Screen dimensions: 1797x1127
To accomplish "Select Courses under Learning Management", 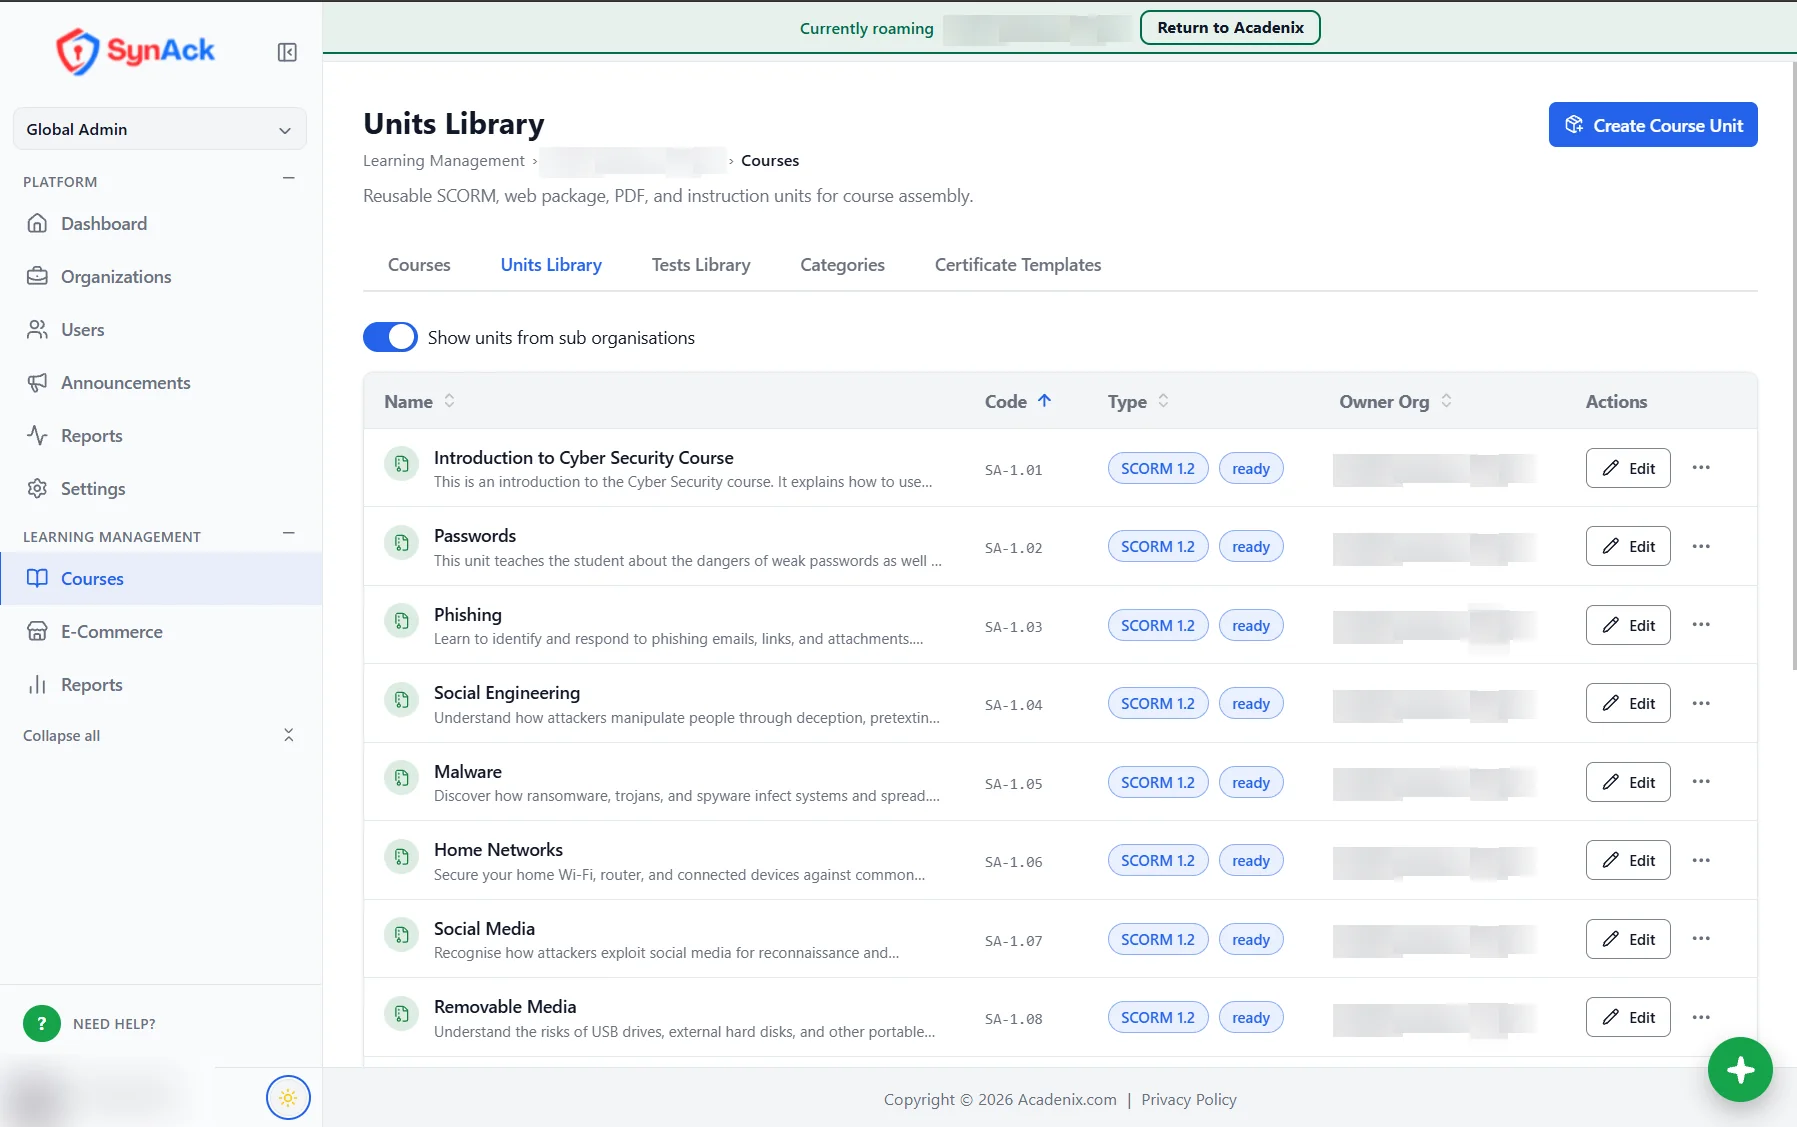I will point(161,579).
